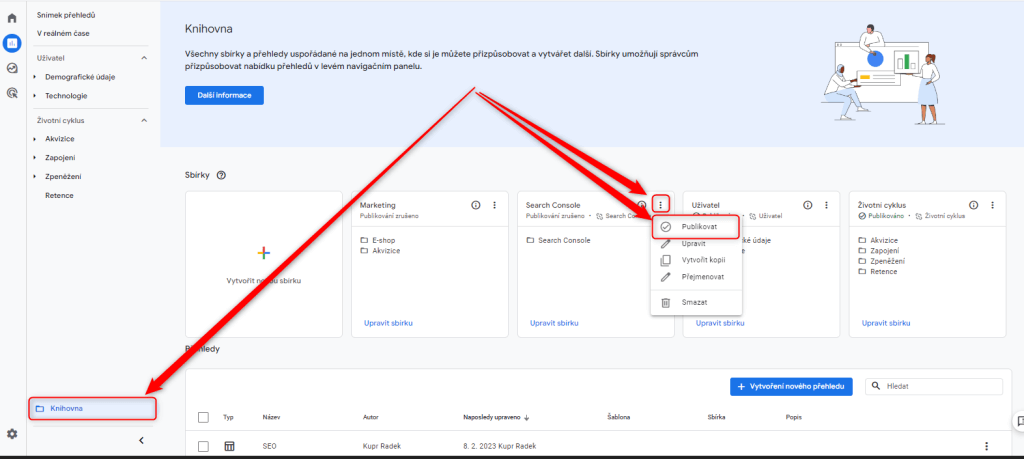Collapse the left navigation panel chevron
Screen dimensions: 1024x459
point(141,440)
